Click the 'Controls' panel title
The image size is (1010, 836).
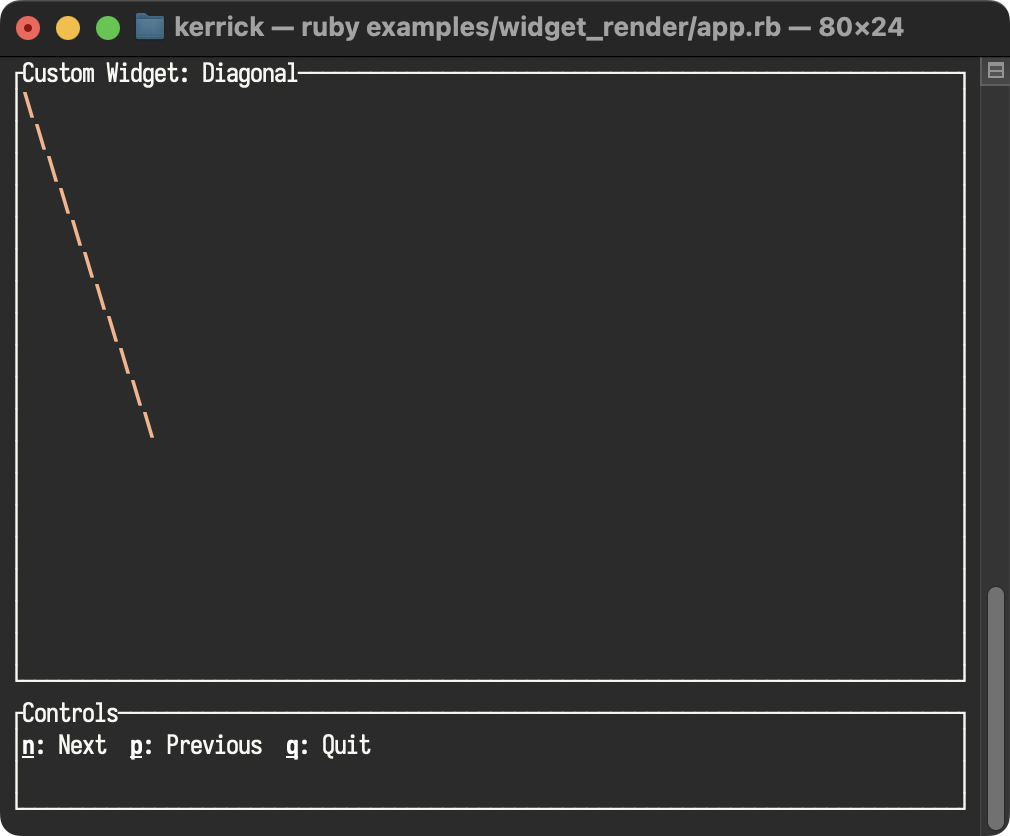tap(70, 713)
